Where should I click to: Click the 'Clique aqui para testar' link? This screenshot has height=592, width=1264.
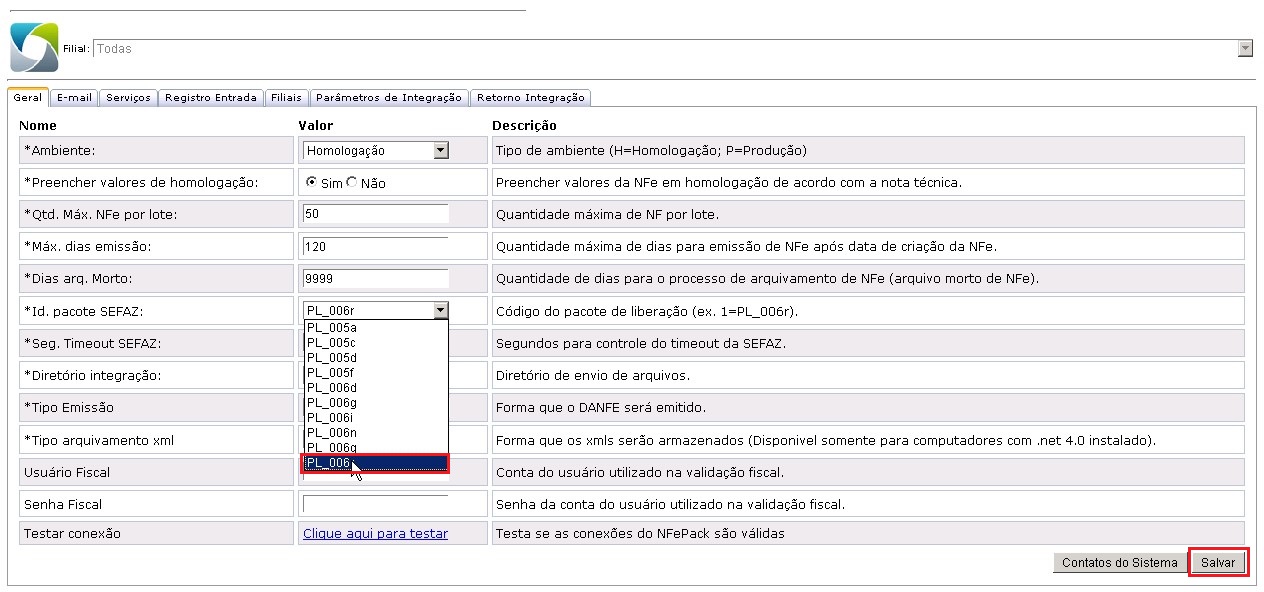[x=375, y=534]
